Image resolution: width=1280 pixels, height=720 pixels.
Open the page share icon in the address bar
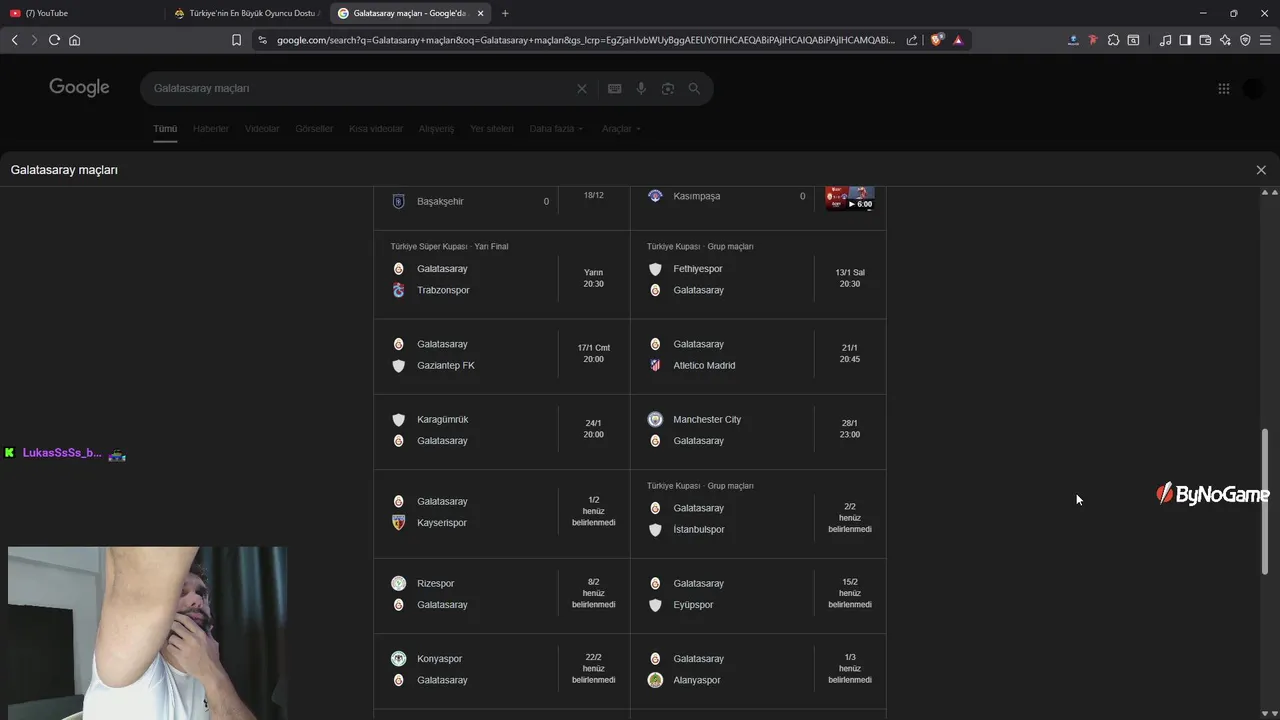pyautogui.click(x=912, y=40)
